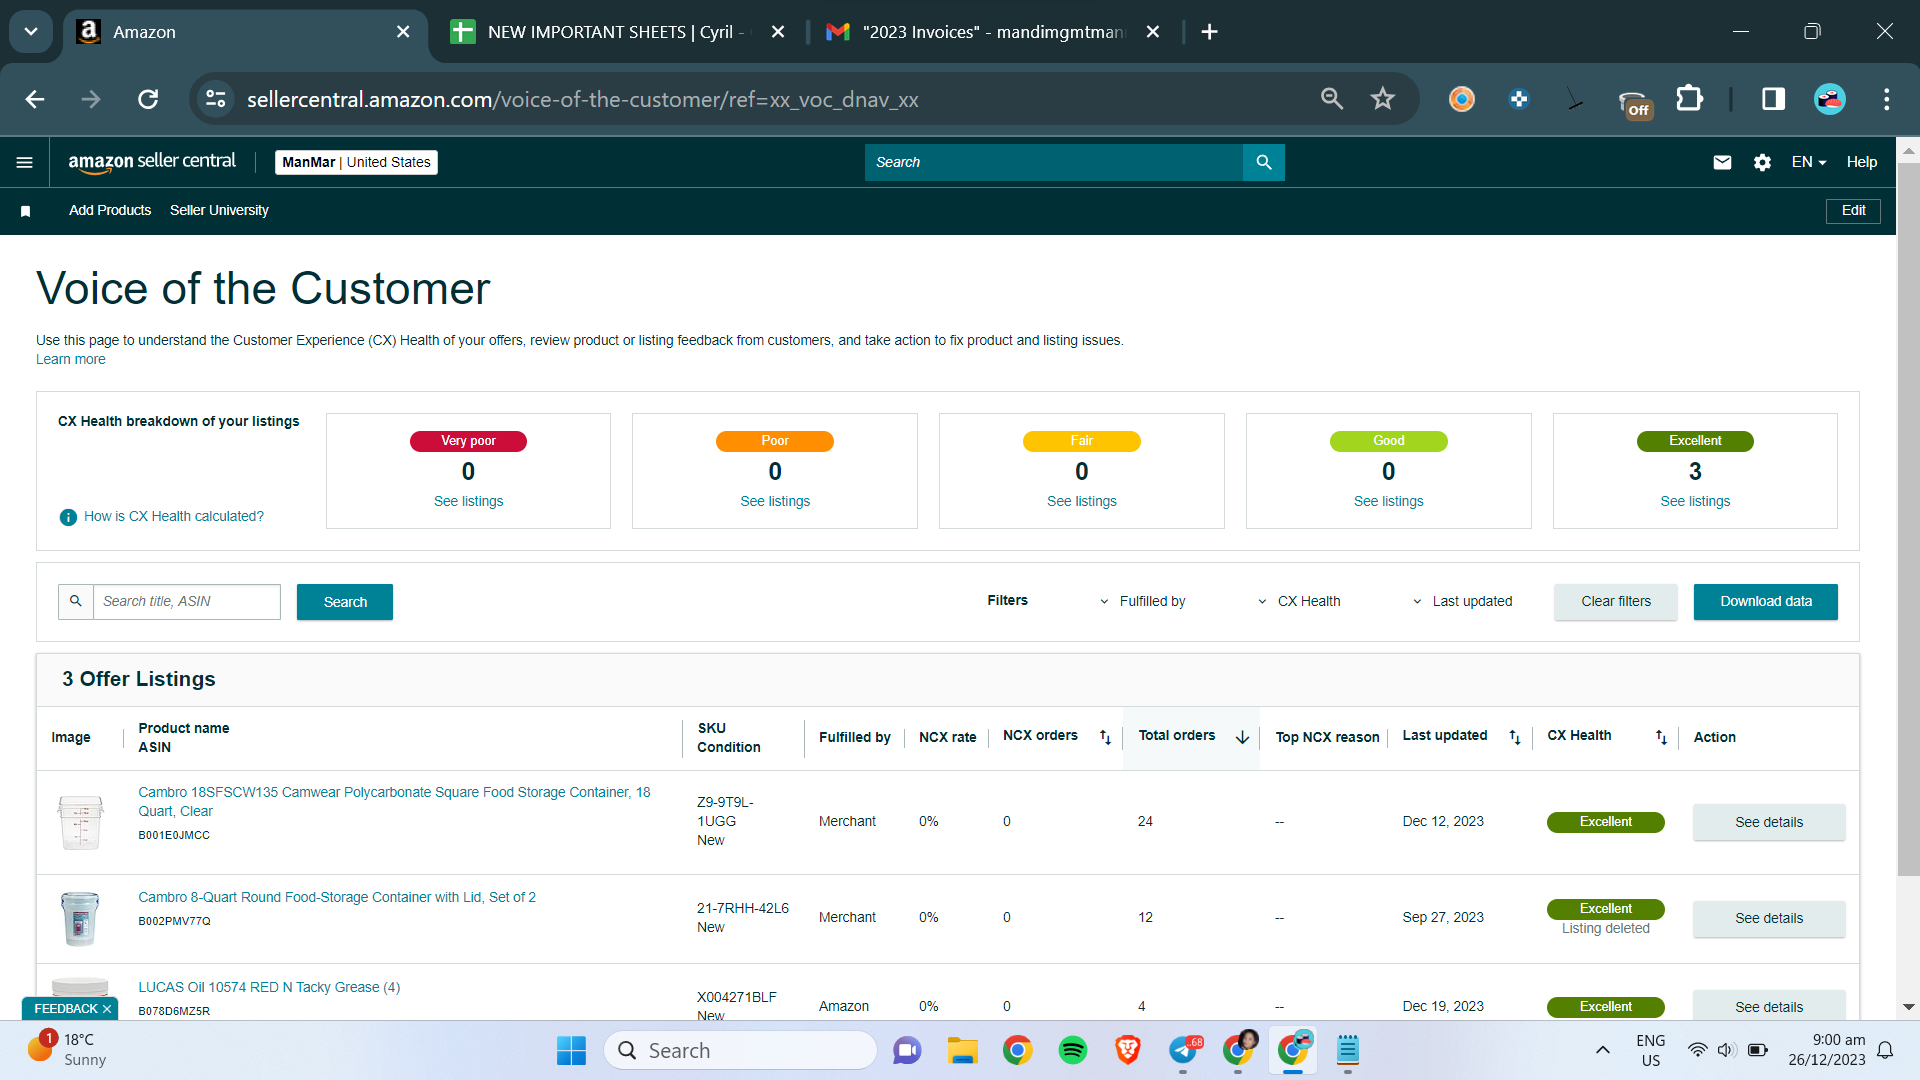Open the ManMar United States account switcher
Screen dimensions: 1920x1080
pyautogui.click(x=356, y=162)
